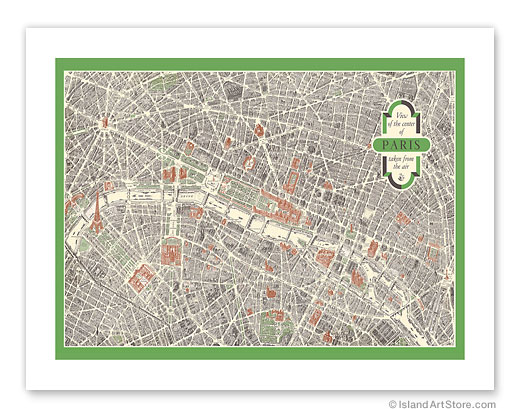Select the École Militaire orange building
This screenshot has height=409, width=520.
(x=141, y=277)
